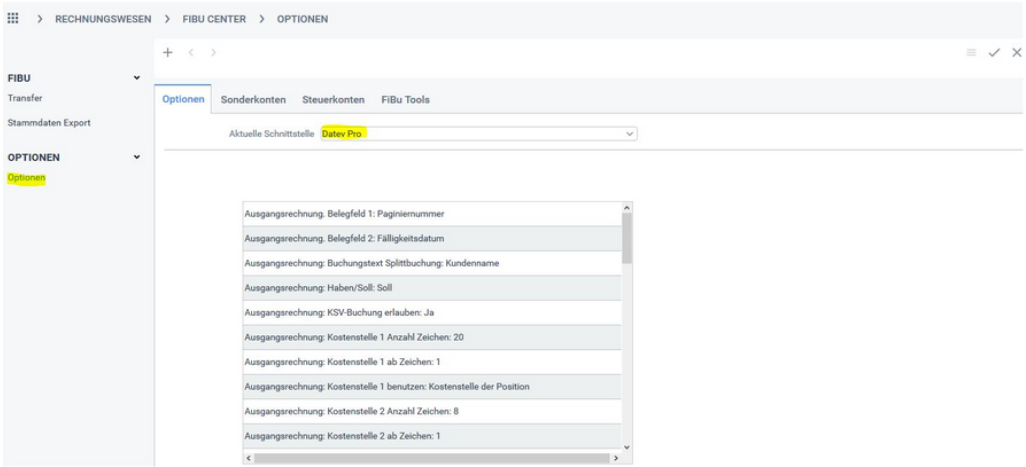Save with the checkmark icon
Screen dimensions: 1026x467
click(994, 52)
